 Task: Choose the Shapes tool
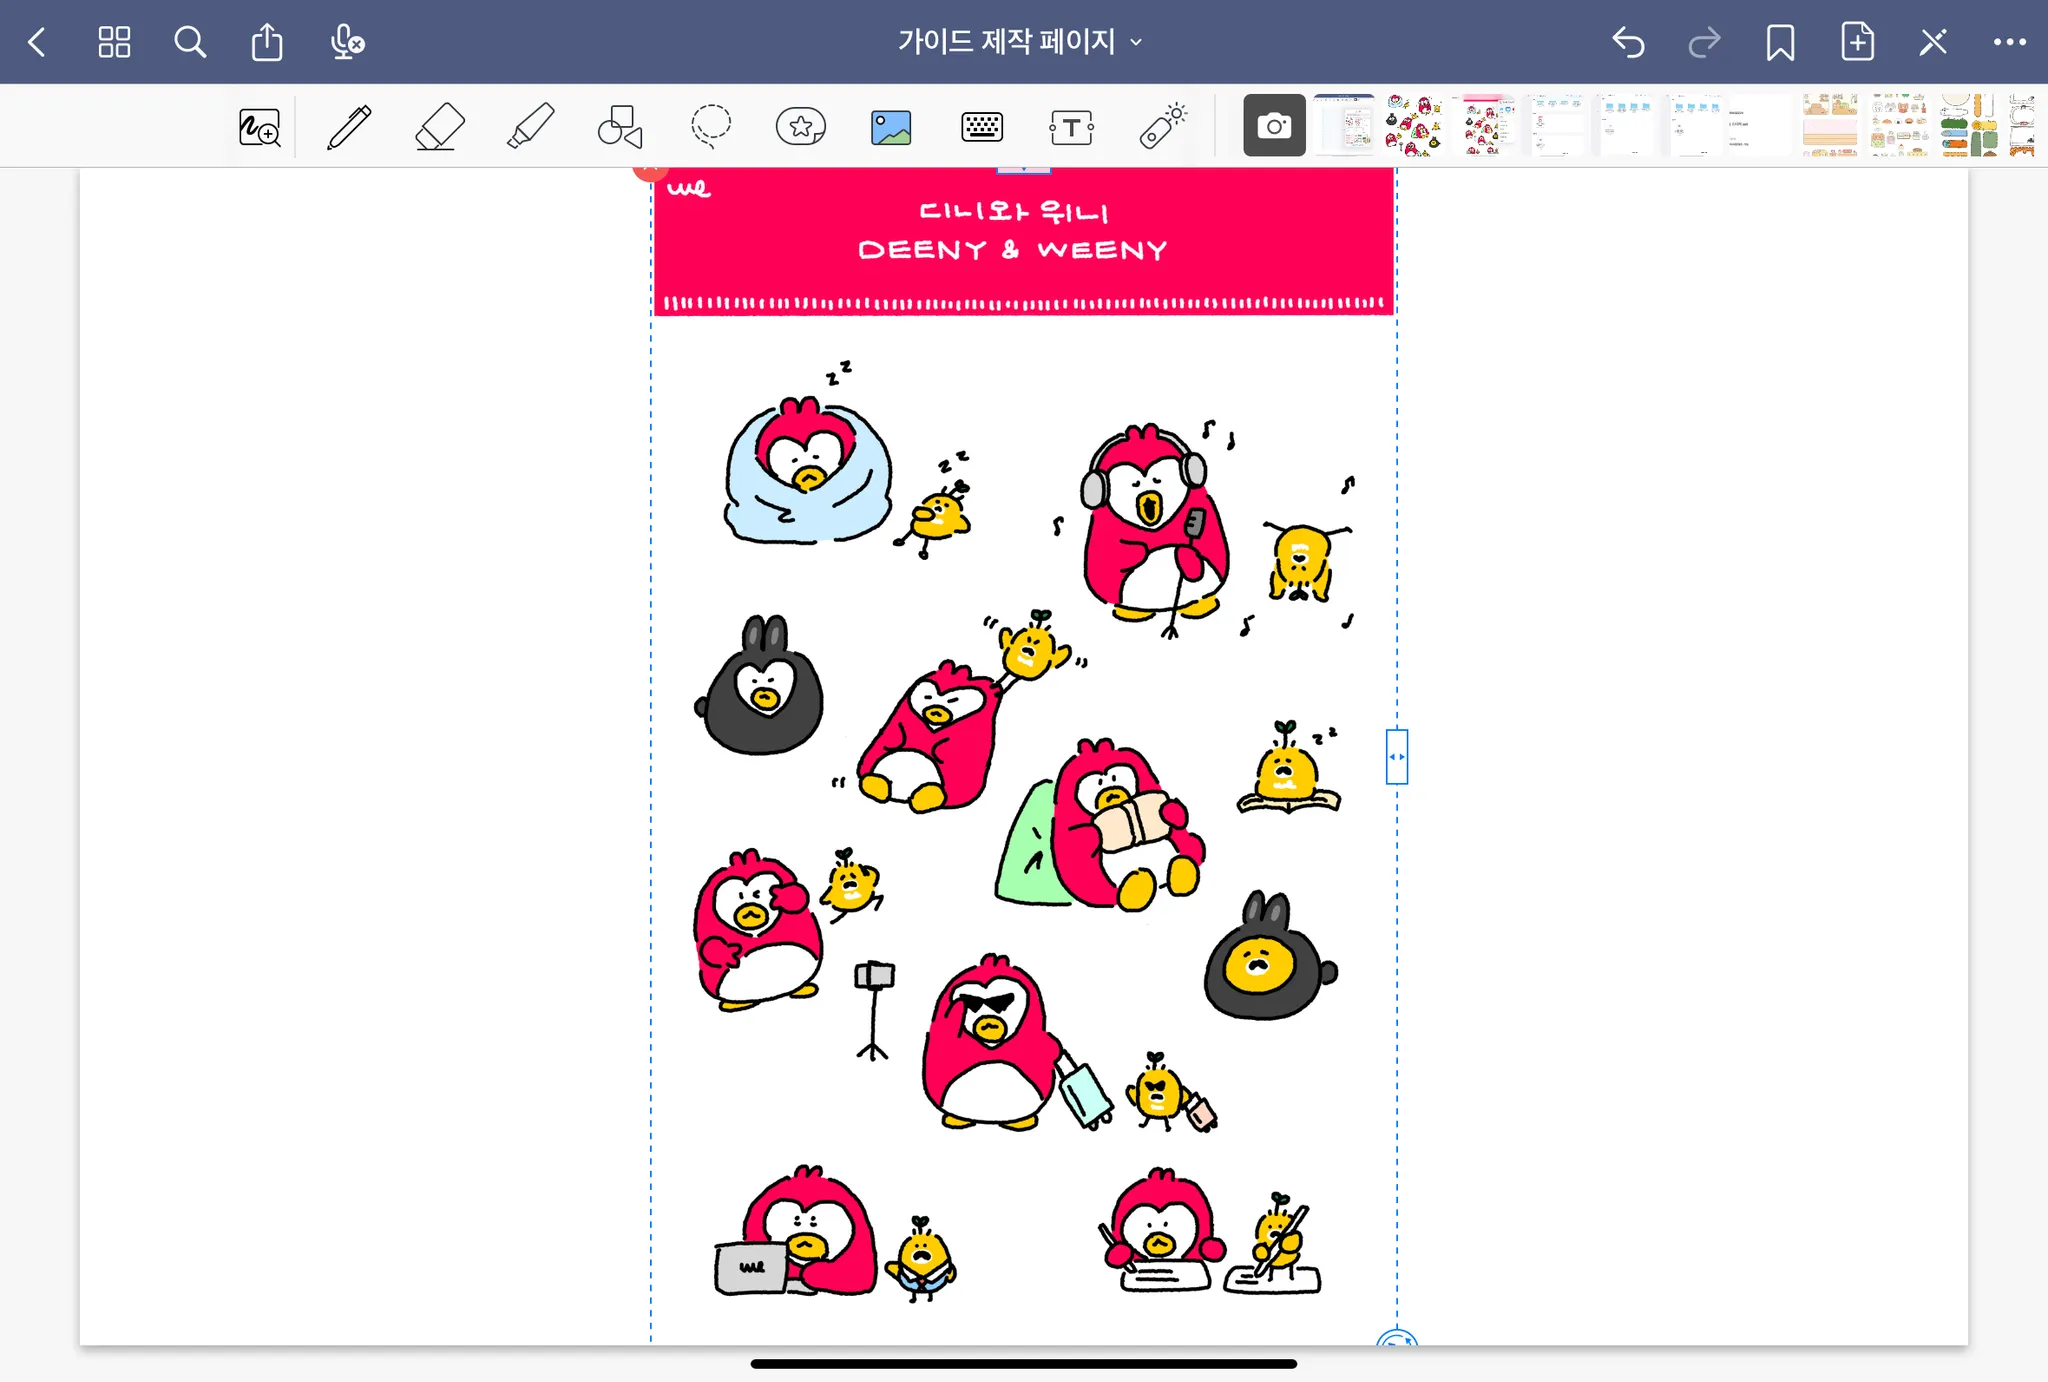click(620, 127)
